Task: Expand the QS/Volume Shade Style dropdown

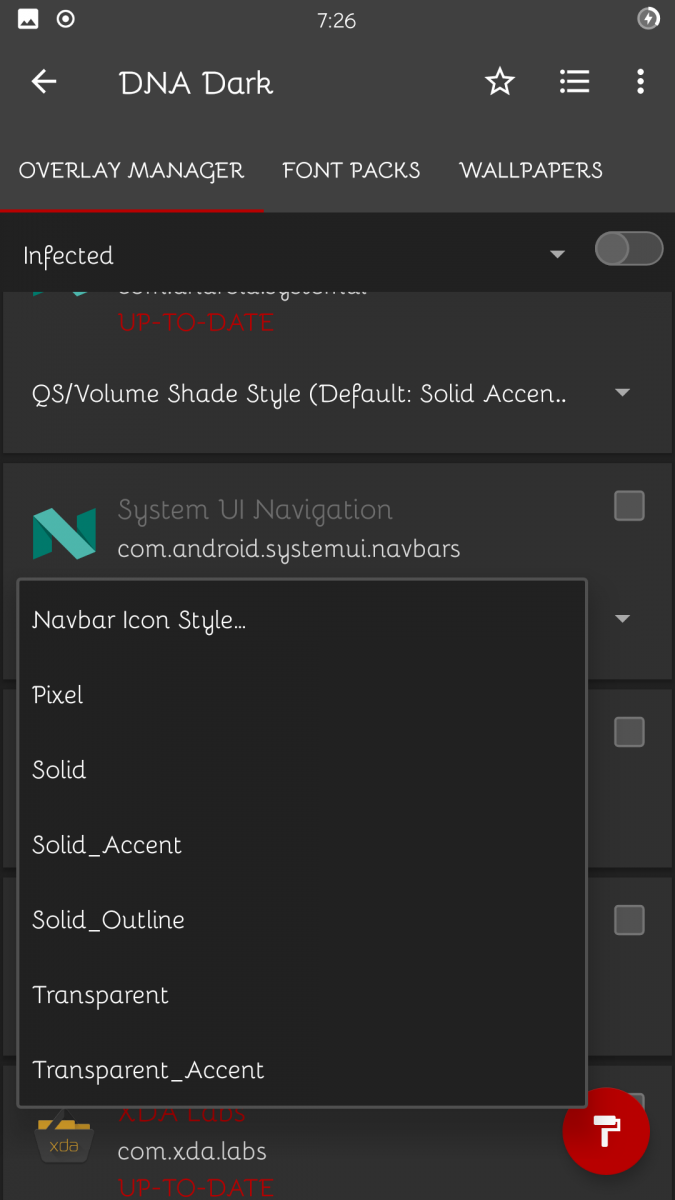Action: click(x=621, y=393)
